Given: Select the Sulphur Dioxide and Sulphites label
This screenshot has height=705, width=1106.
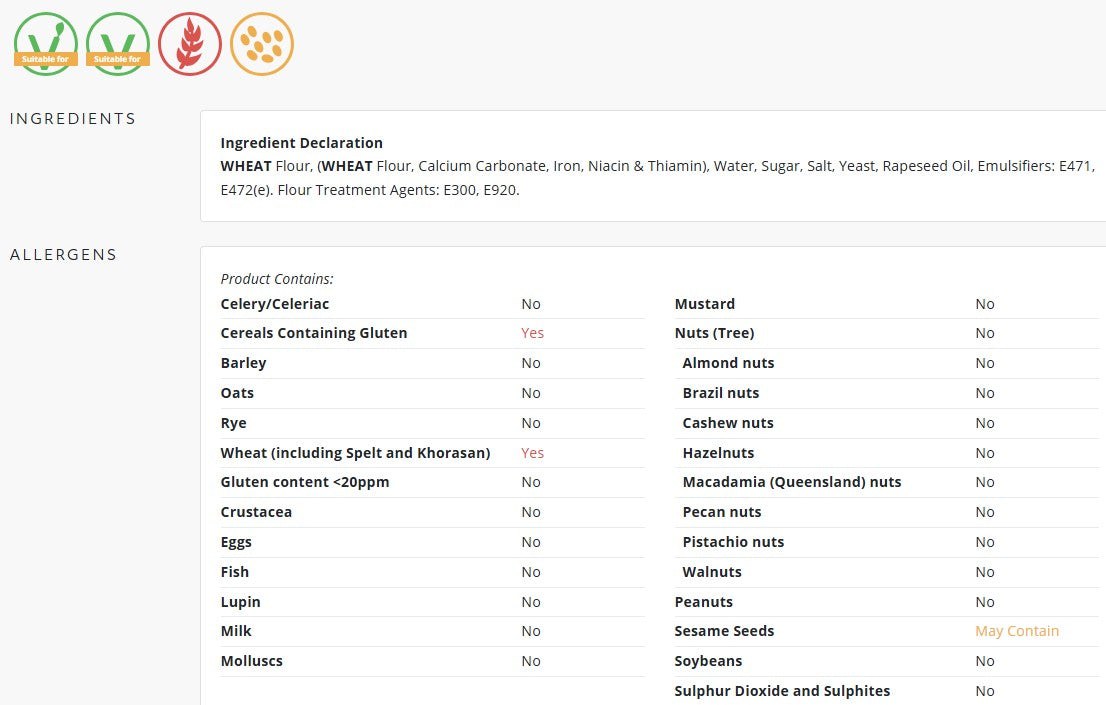Looking at the screenshot, I should click(782, 691).
